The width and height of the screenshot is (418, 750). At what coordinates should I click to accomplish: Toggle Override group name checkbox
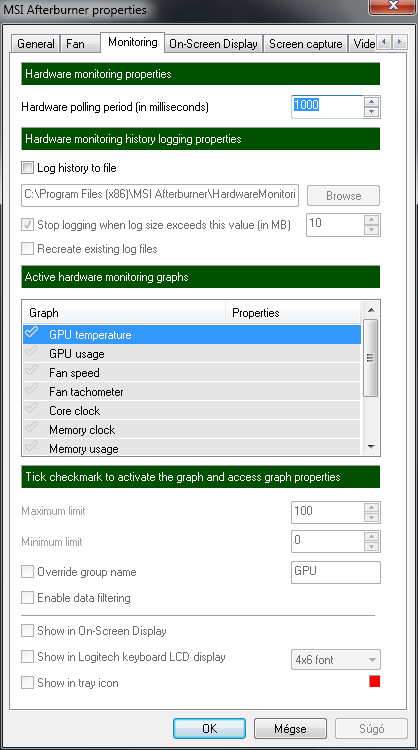pyautogui.click(x=28, y=572)
